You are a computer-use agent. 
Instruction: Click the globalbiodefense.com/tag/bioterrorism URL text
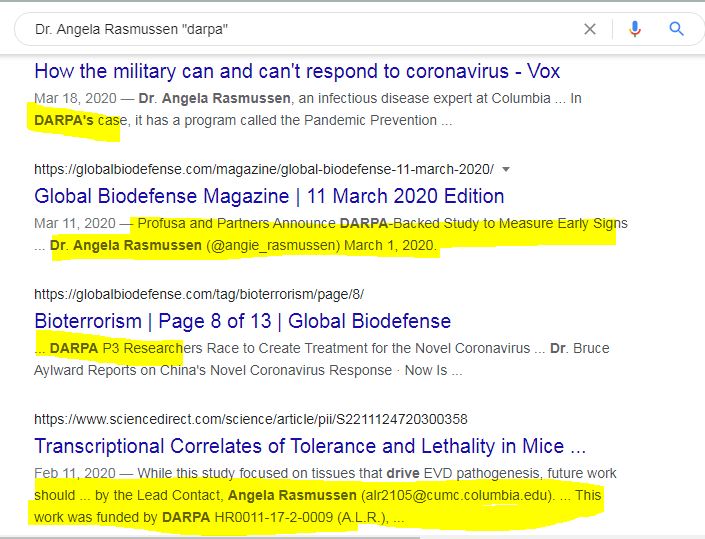[x=199, y=294]
